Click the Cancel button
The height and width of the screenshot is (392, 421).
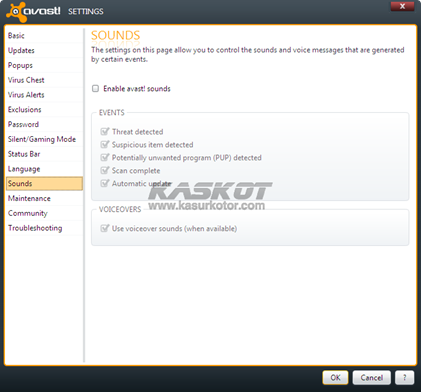click(372, 377)
